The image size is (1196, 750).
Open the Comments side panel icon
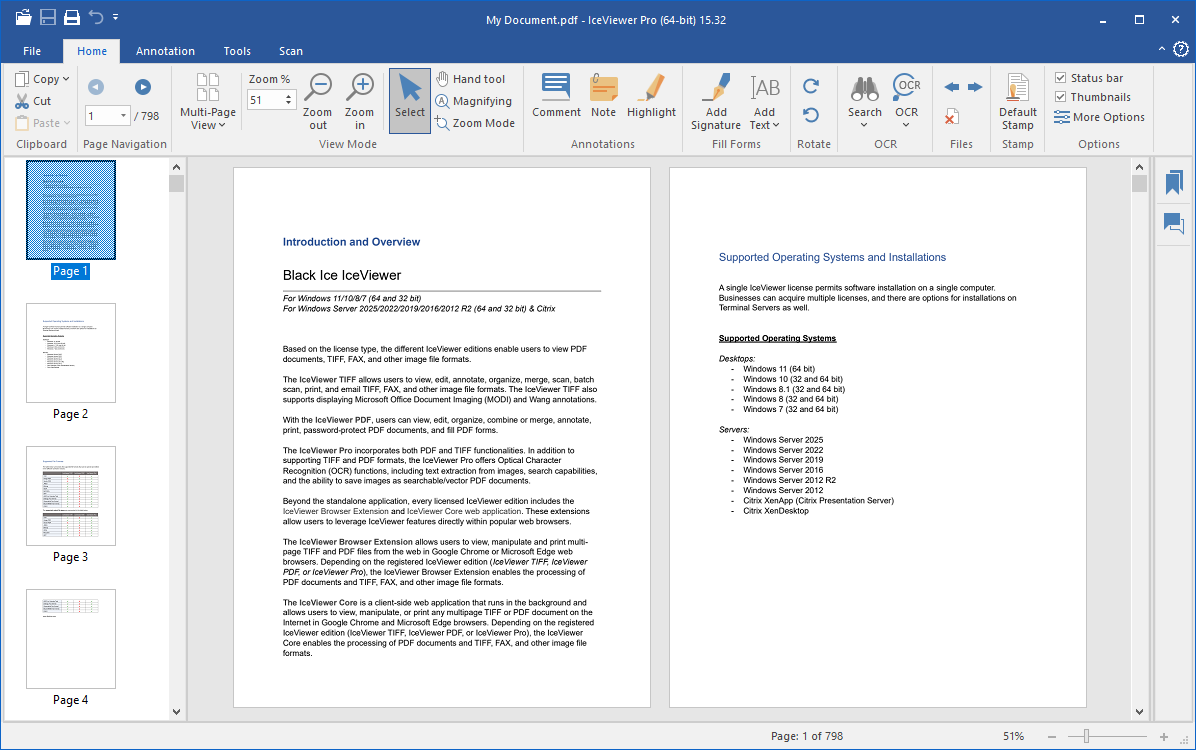coord(1174,224)
